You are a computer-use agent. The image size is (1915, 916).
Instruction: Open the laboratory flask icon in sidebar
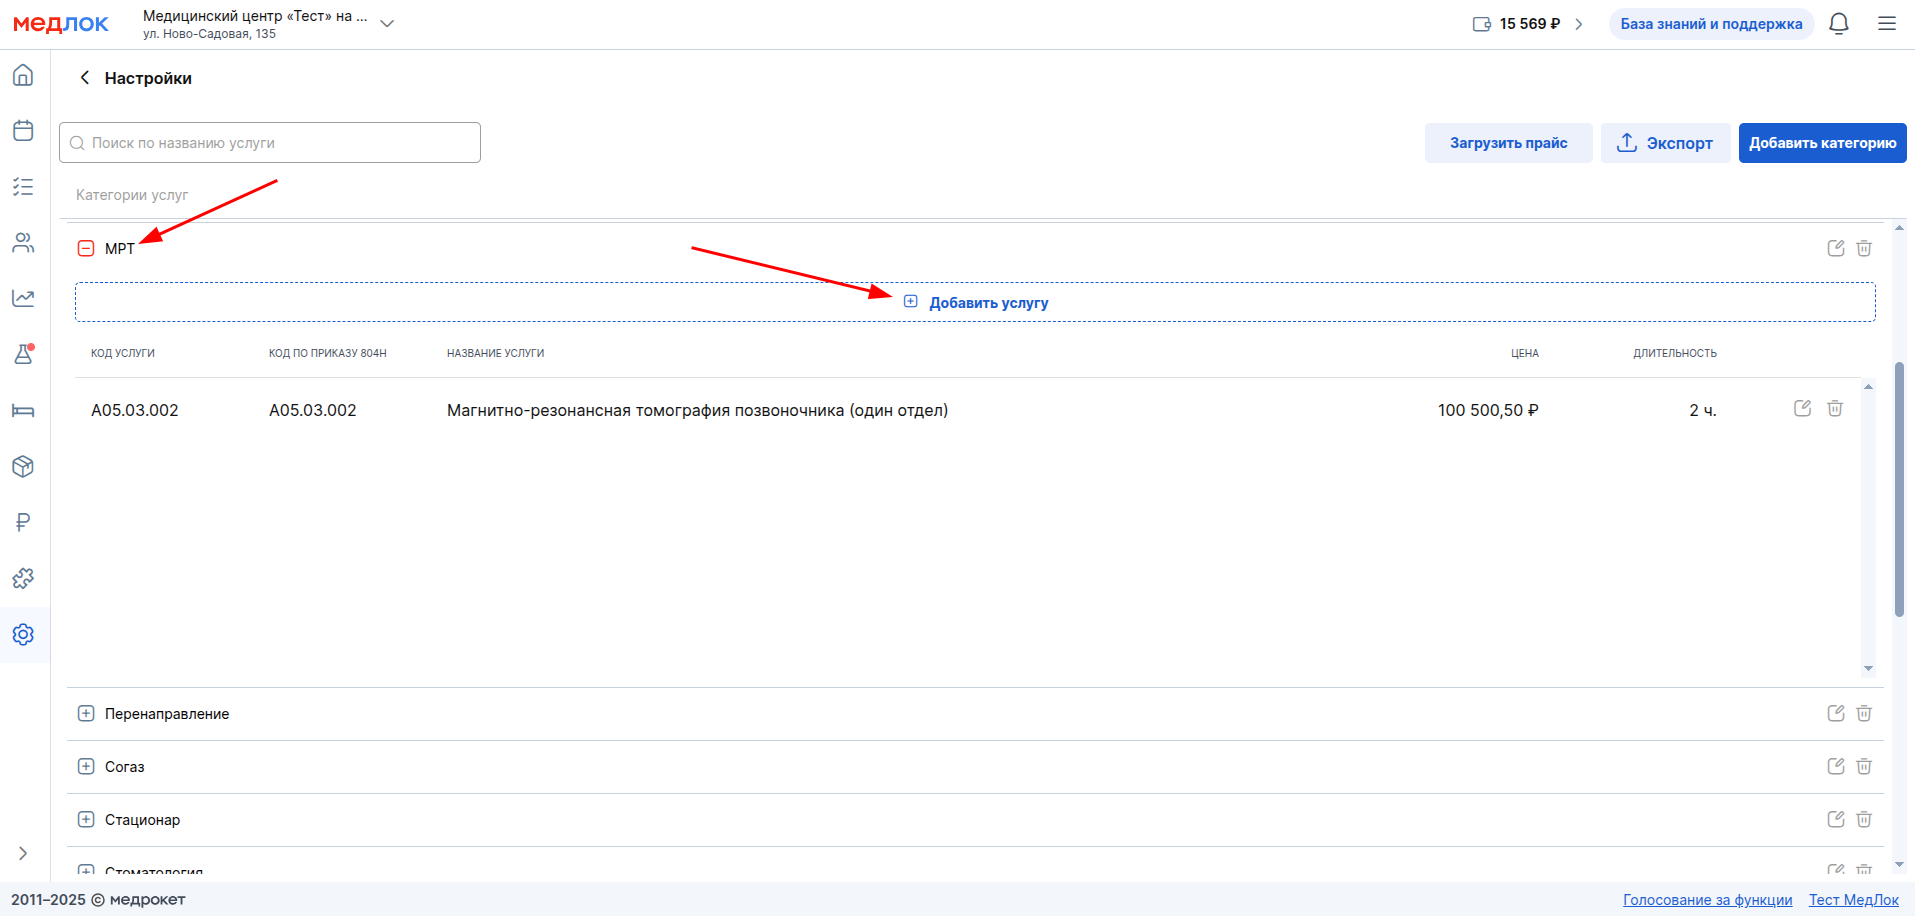(23, 354)
